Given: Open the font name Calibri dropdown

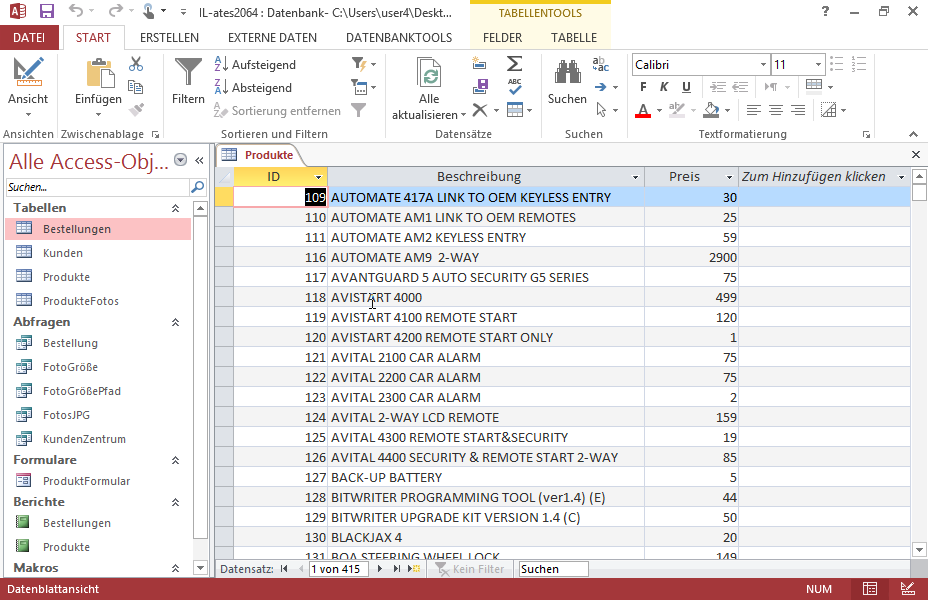Looking at the screenshot, I should [763, 64].
